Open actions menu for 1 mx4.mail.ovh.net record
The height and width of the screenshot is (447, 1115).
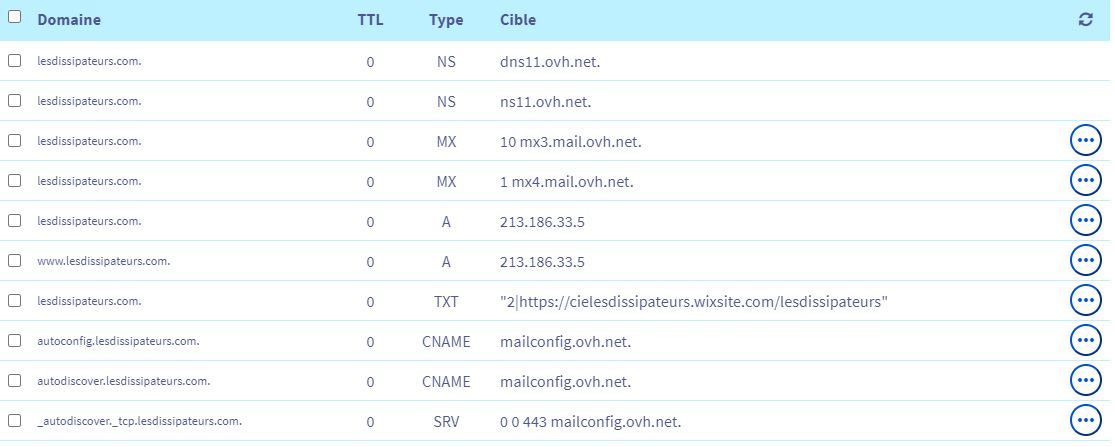tap(1085, 181)
